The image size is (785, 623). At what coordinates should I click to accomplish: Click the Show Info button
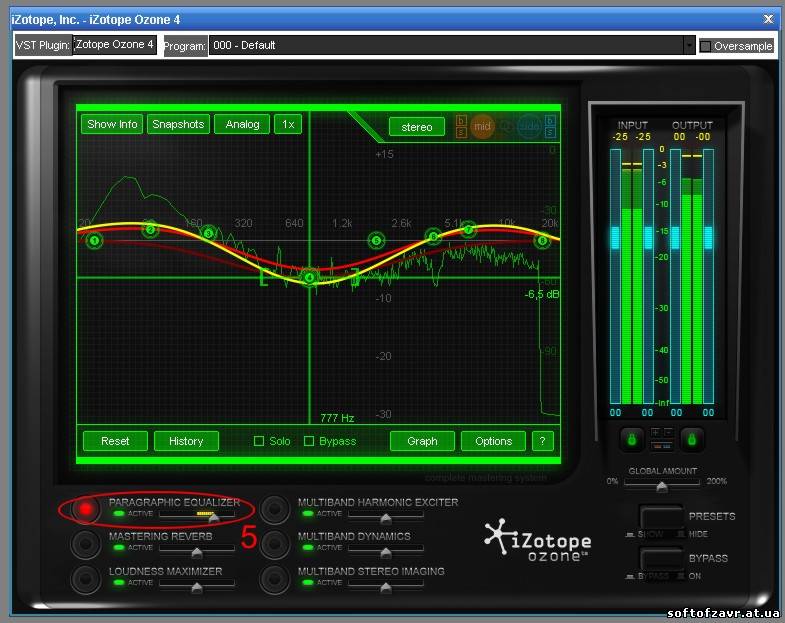[x=112, y=124]
